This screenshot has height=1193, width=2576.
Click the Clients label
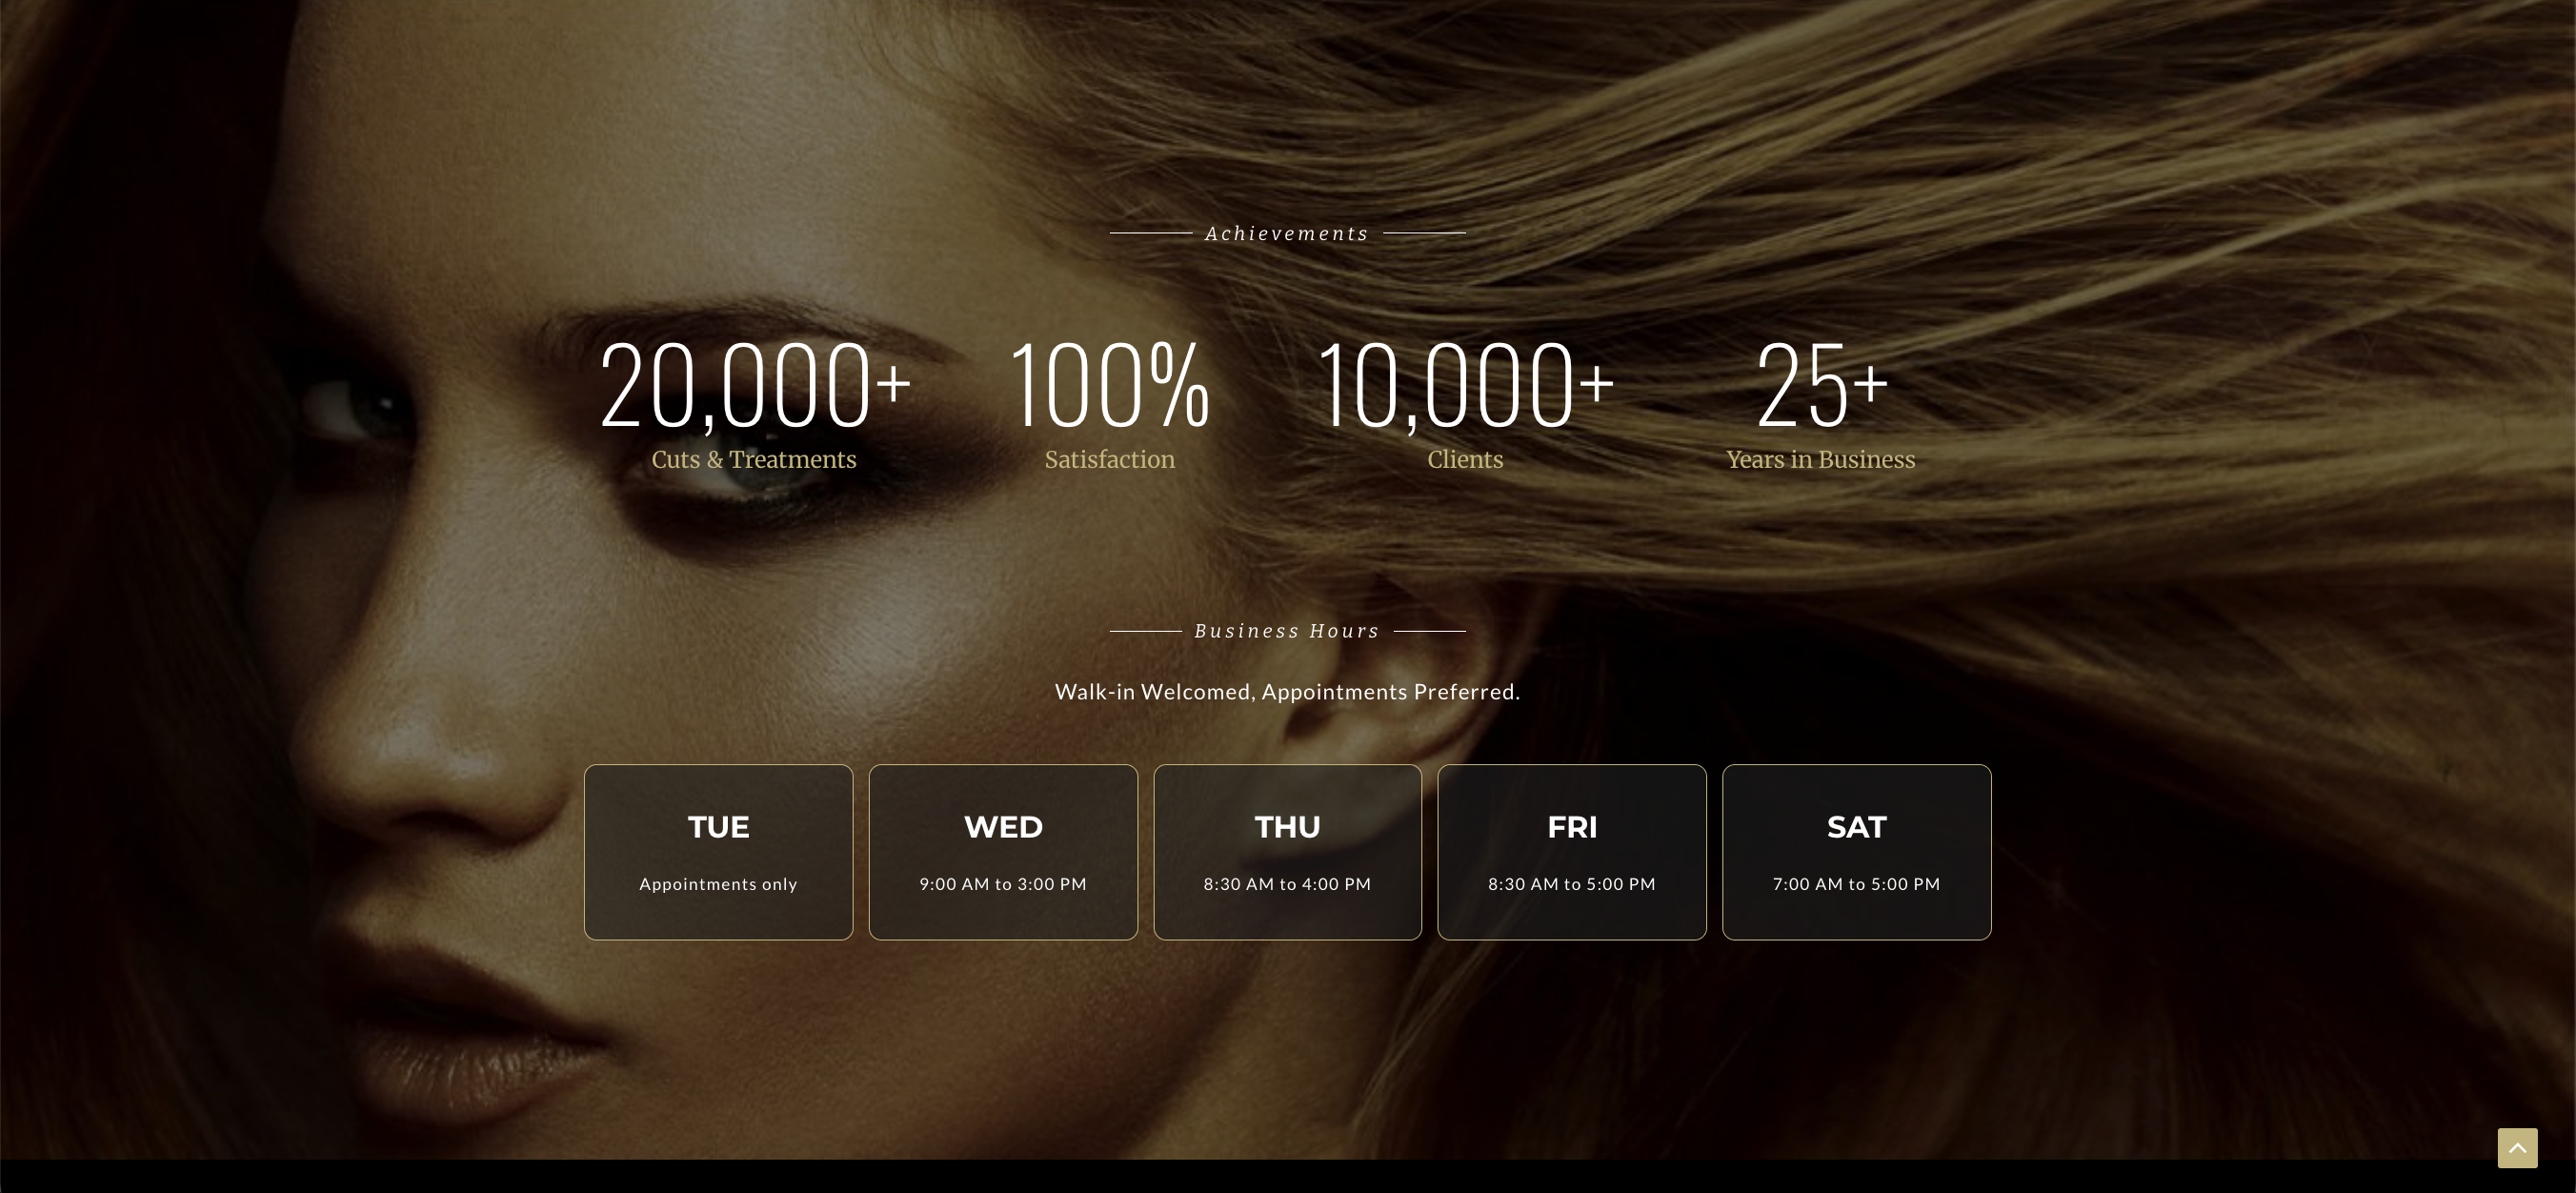[x=1465, y=459]
